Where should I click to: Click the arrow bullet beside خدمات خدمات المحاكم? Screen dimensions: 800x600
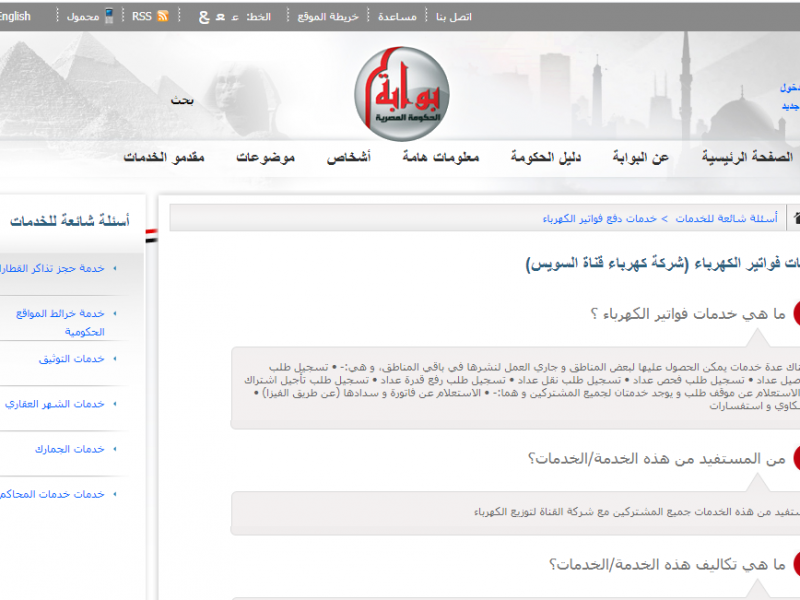pos(115,494)
